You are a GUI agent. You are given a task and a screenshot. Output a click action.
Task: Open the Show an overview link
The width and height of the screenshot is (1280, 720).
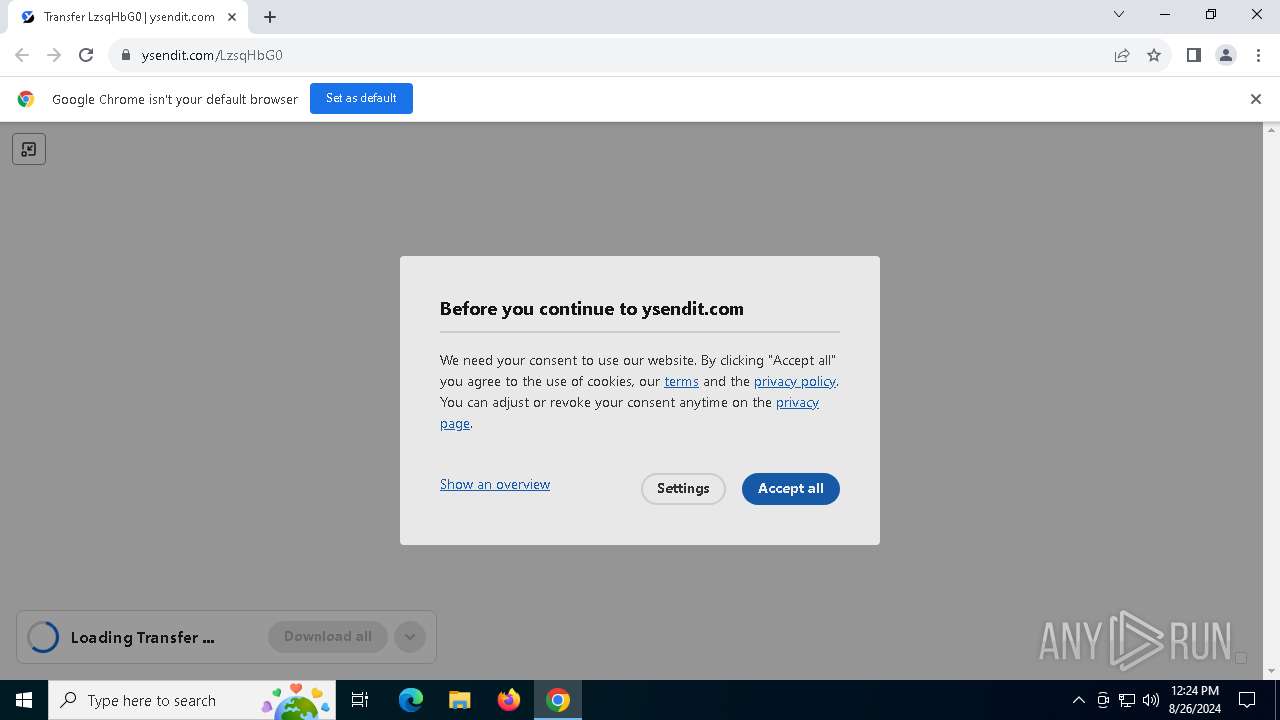tap(495, 484)
